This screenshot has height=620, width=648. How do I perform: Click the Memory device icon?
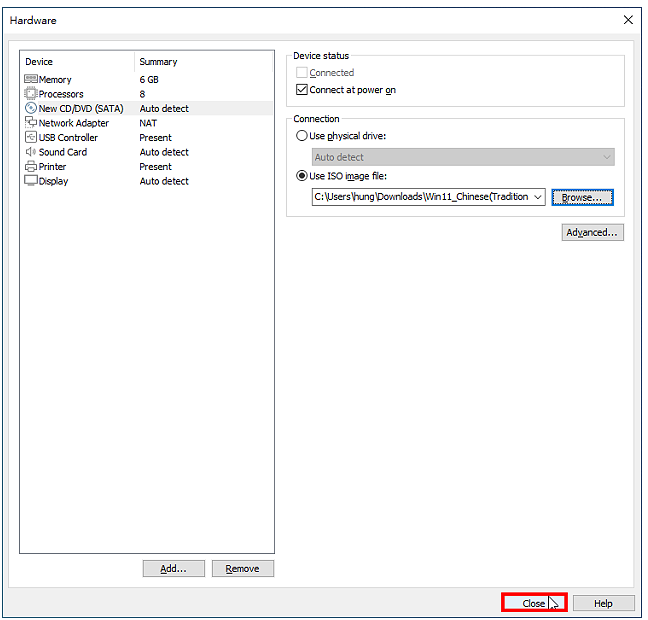(31, 79)
